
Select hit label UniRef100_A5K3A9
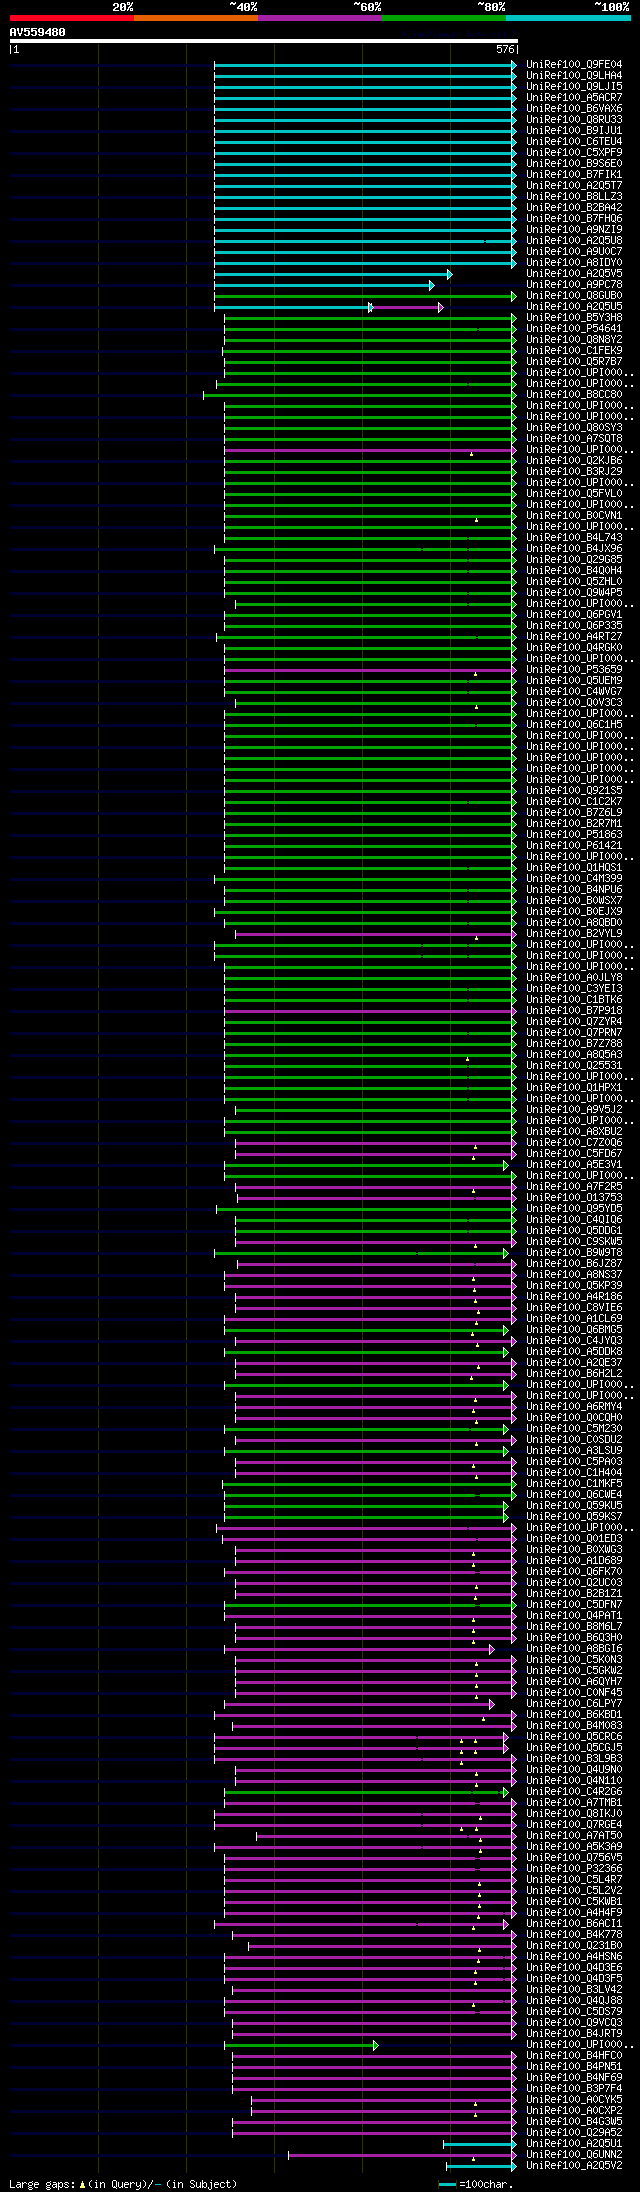coord(574,1847)
